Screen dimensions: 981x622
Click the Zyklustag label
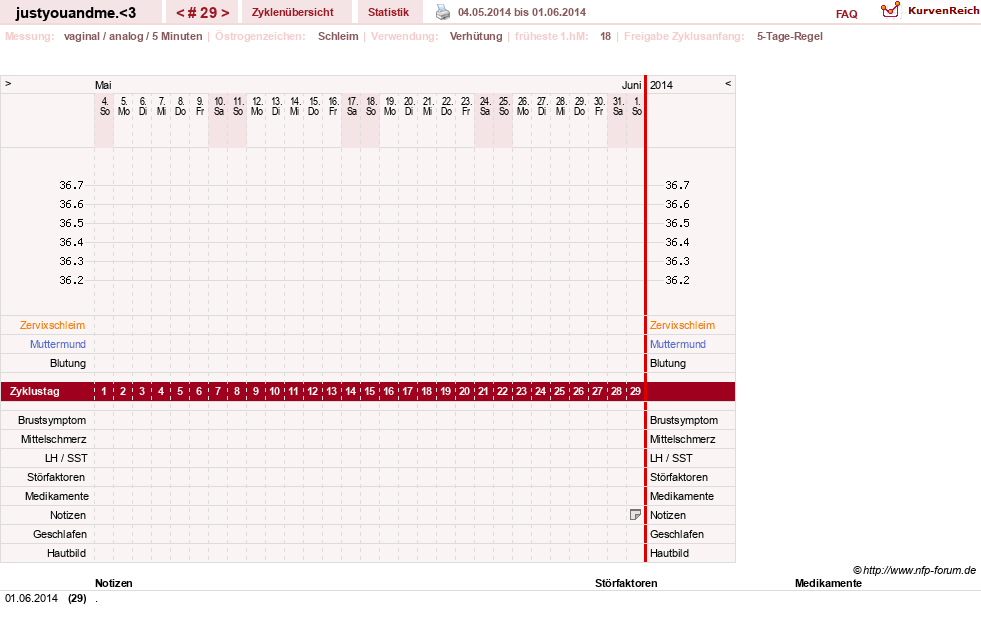click(x=34, y=391)
